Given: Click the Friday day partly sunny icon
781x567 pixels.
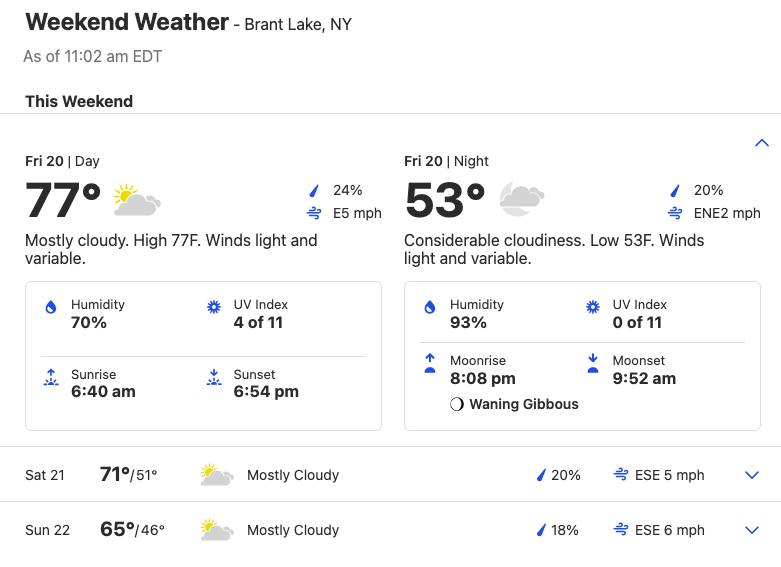Looking at the screenshot, I should pyautogui.click(x=136, y=200).
